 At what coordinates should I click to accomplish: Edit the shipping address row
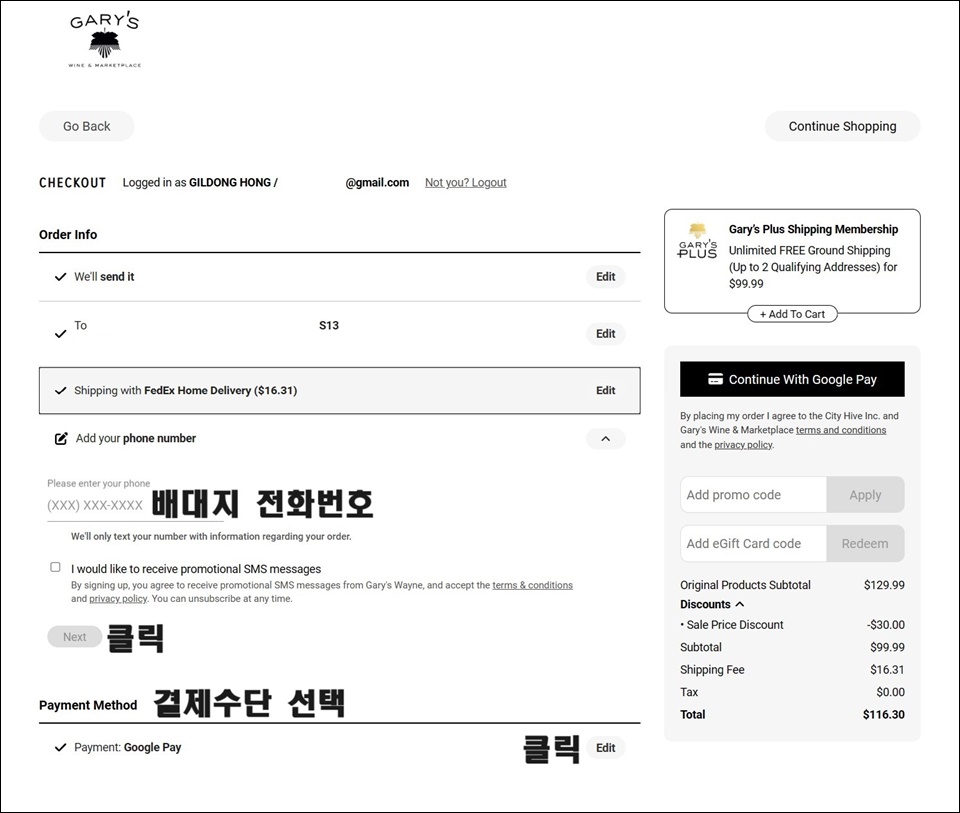click(606, 334)
